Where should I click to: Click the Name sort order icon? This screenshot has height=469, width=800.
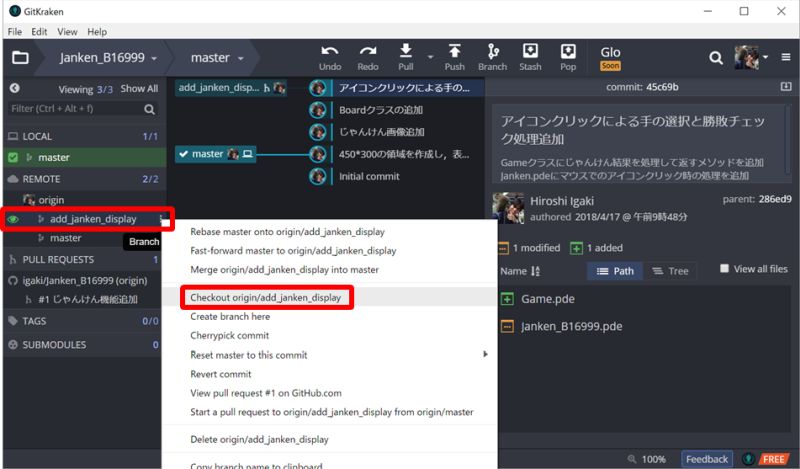point(535,271)
